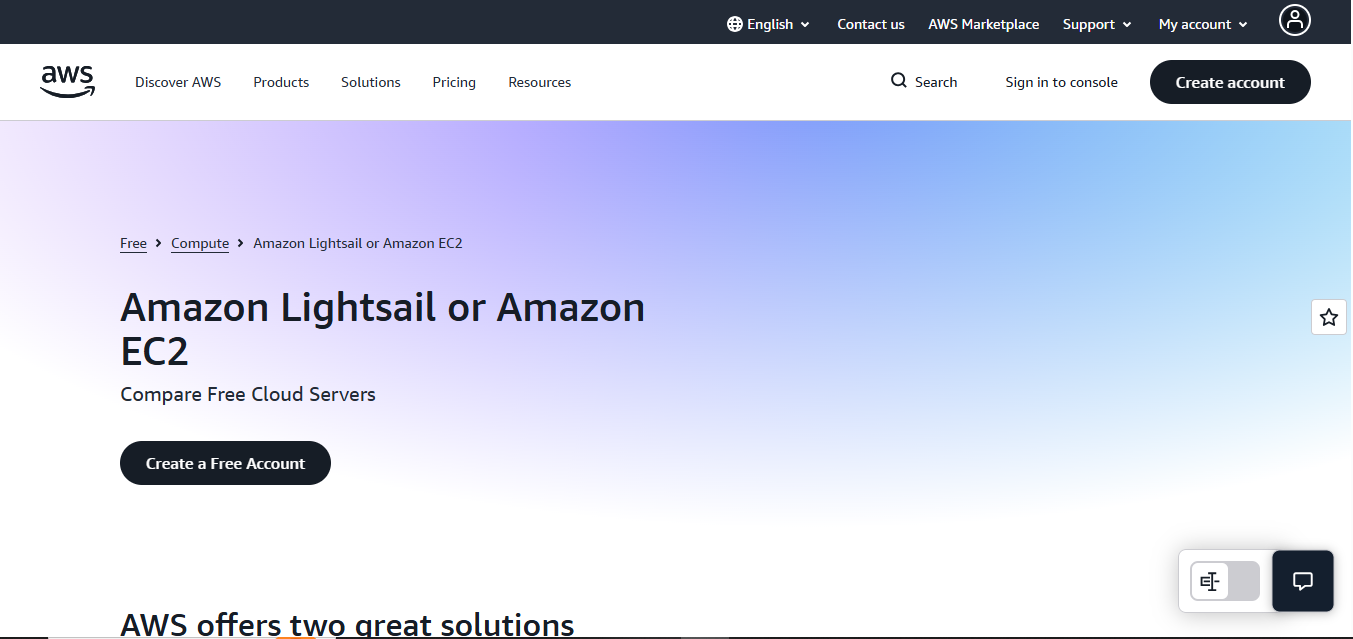Click the AWS logo

[x=68, y=82]
